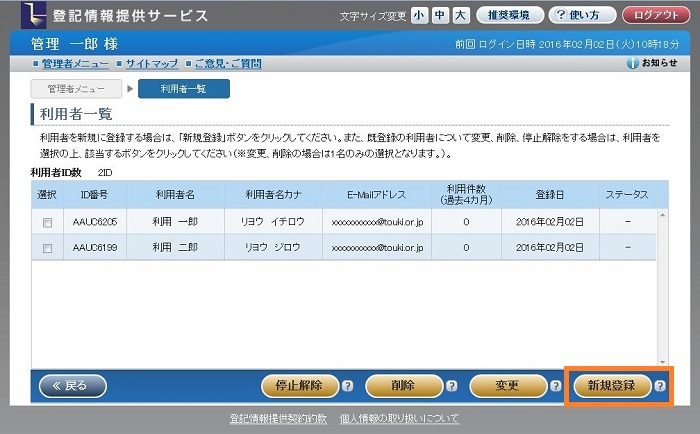Click the 利用者一覧 breadcrumb tab
The width and height of the screenshot is (700, 434).
184,89
